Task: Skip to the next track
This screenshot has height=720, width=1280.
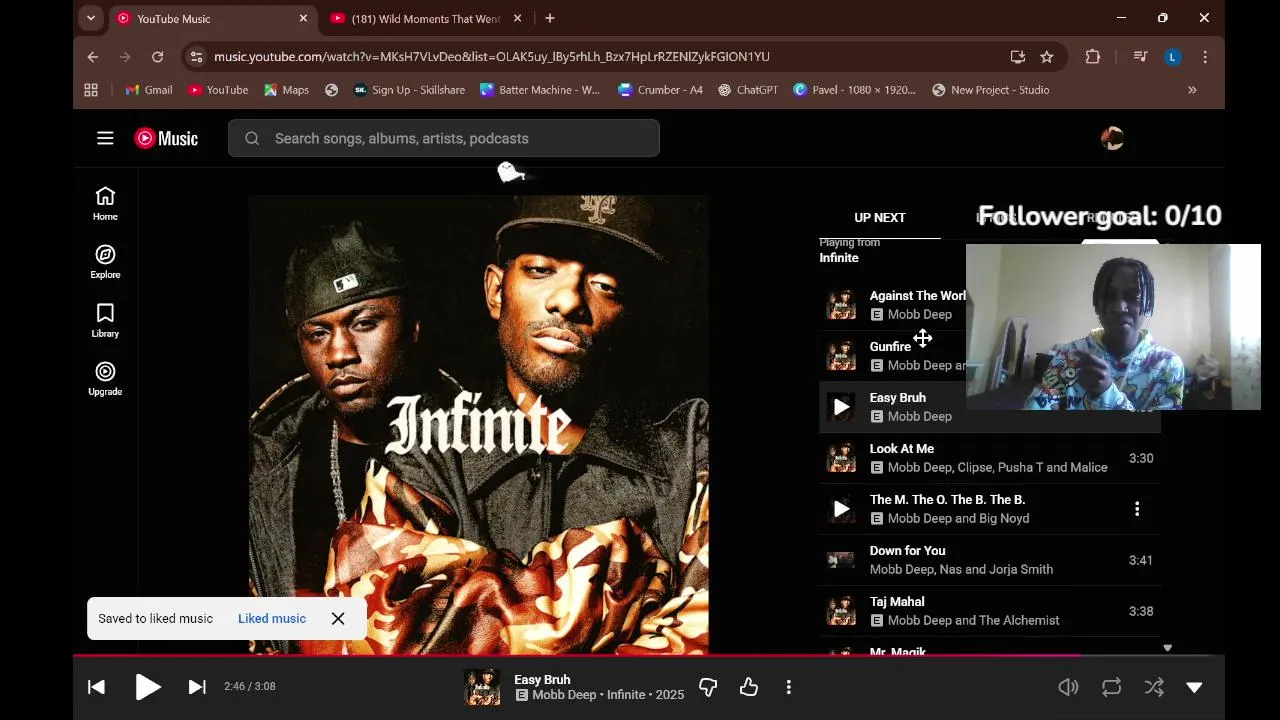Action: (197, 687)
